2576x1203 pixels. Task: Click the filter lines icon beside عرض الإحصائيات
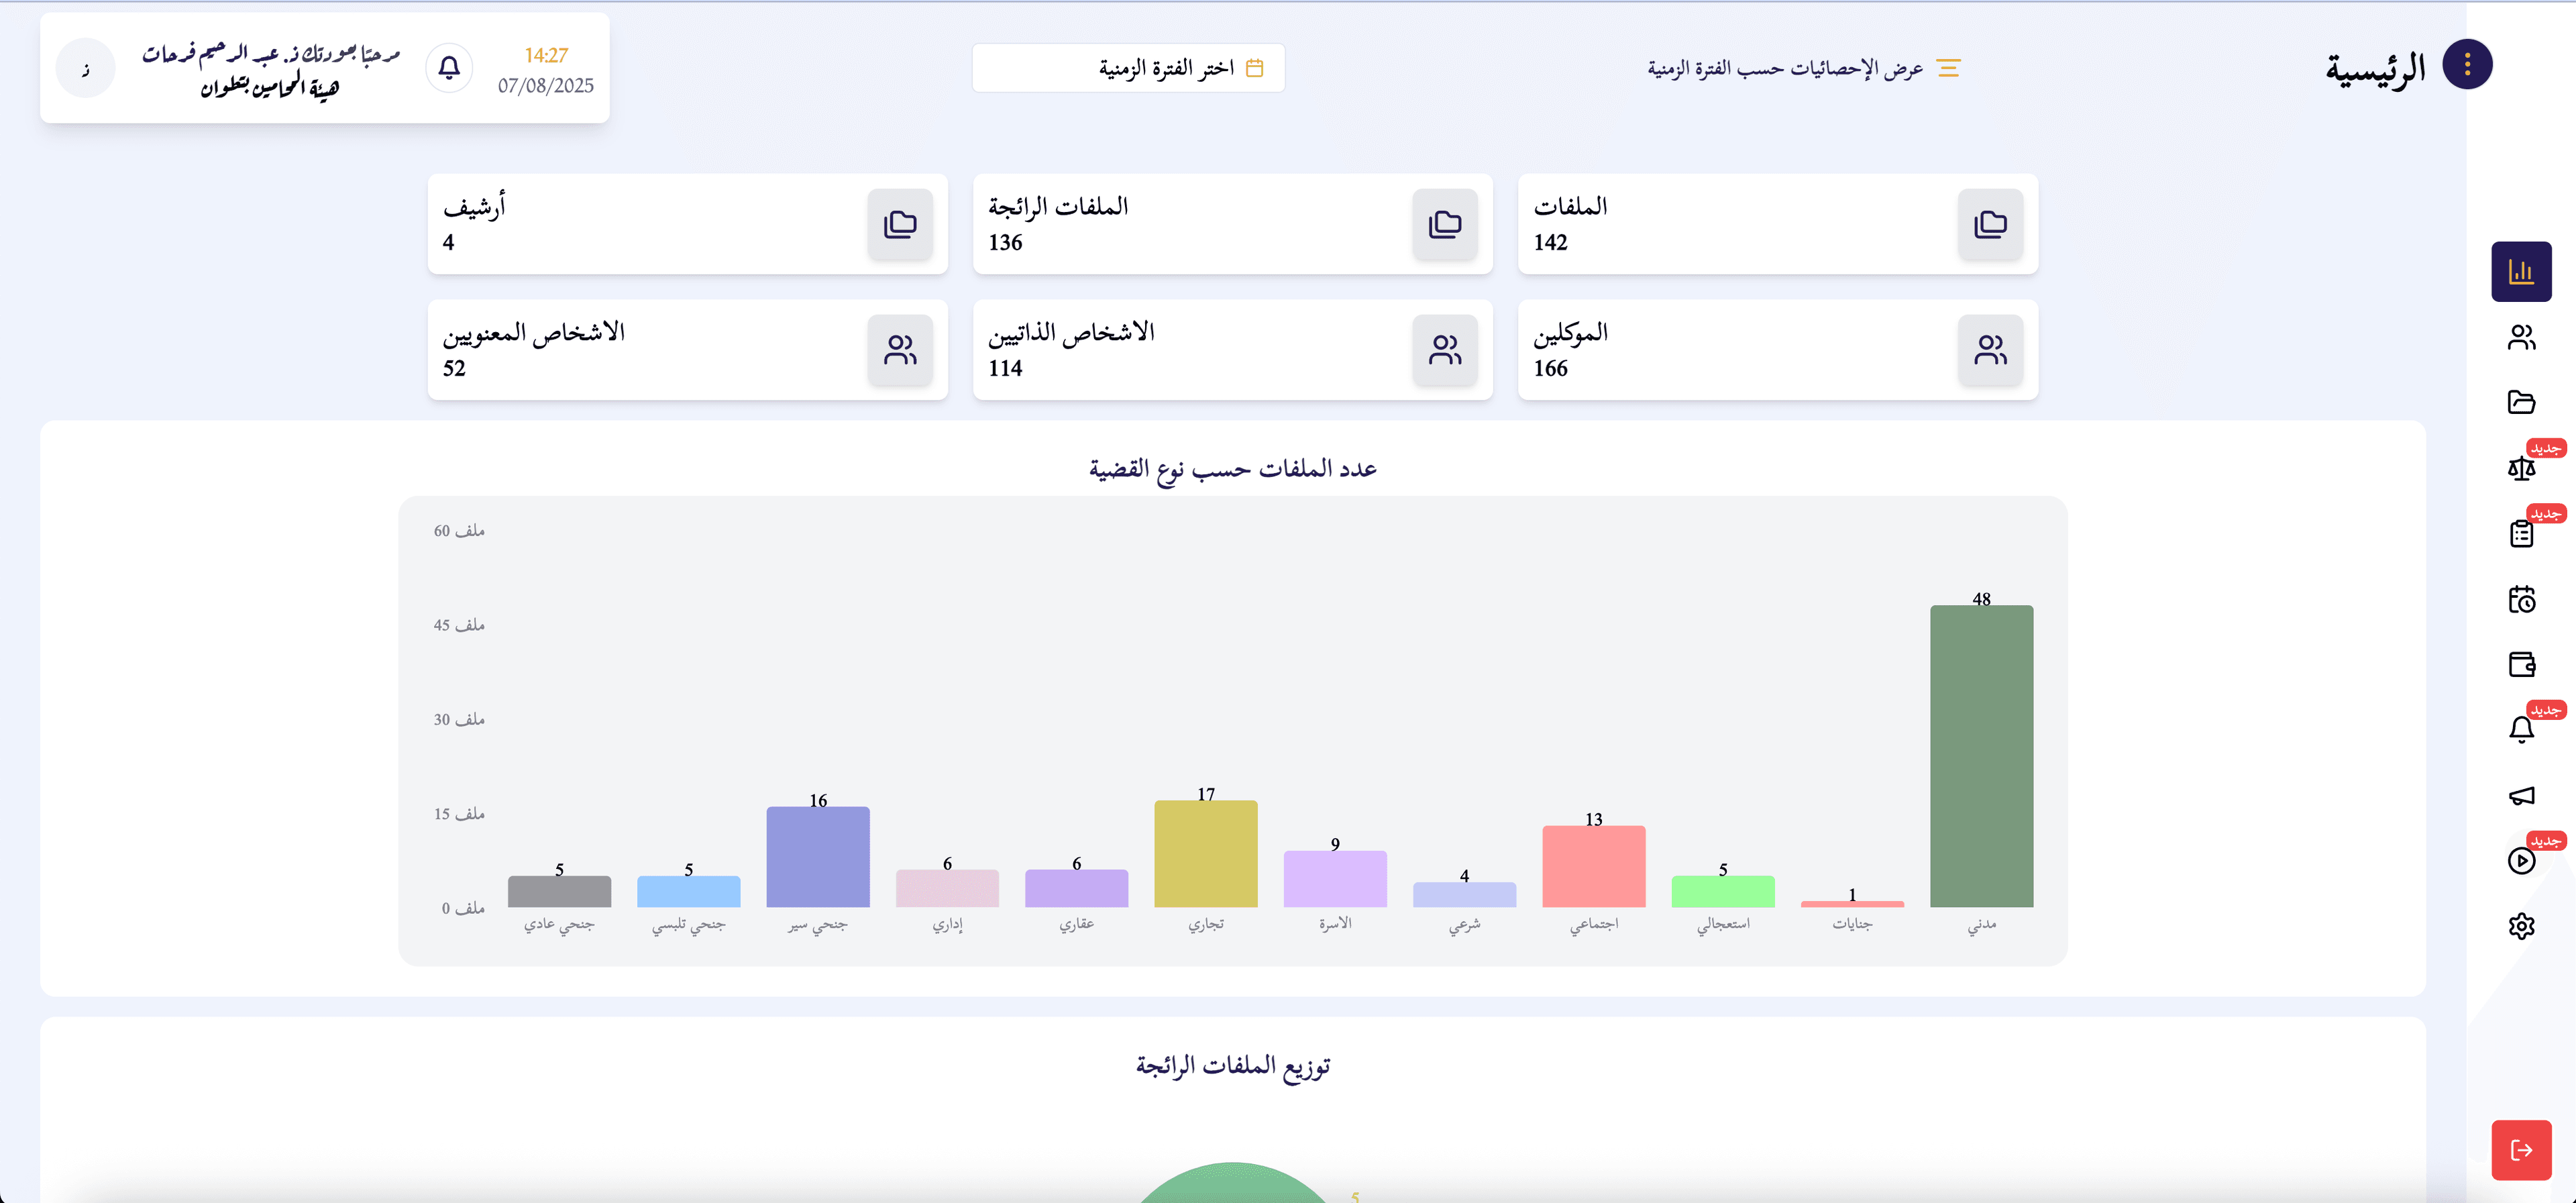coord(1948,67)
